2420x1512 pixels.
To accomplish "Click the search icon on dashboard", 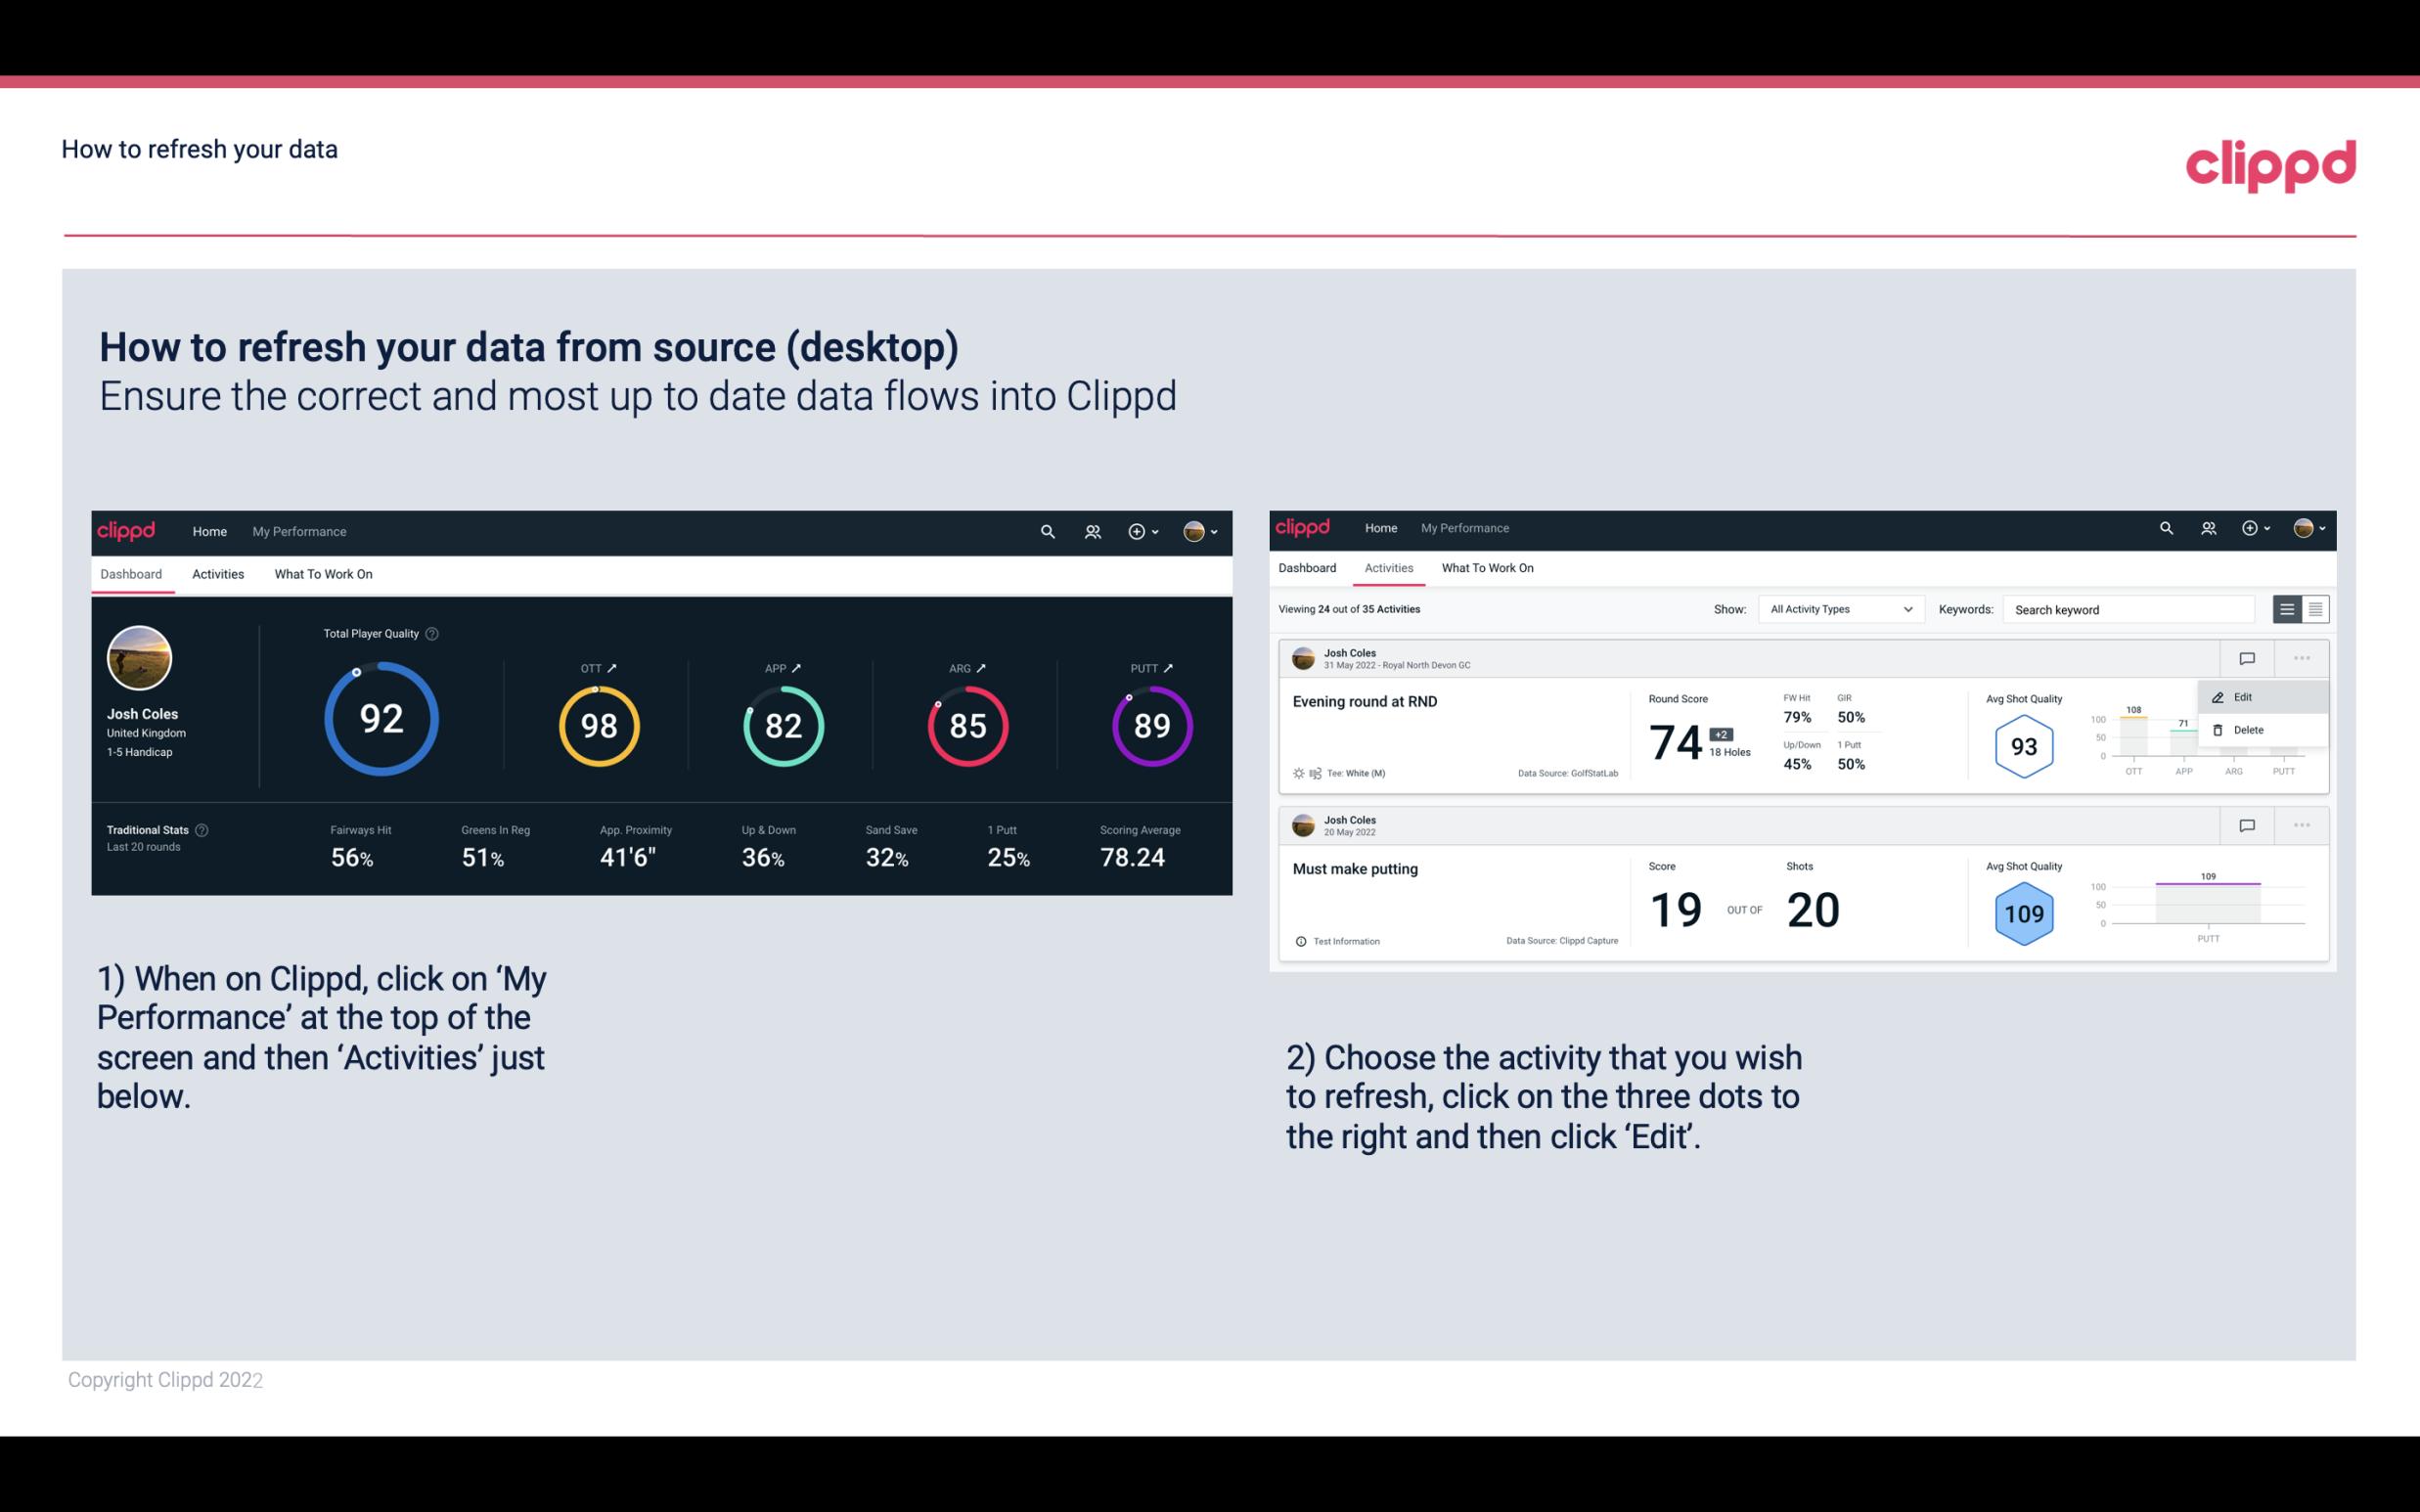I will pos(1047,529).
